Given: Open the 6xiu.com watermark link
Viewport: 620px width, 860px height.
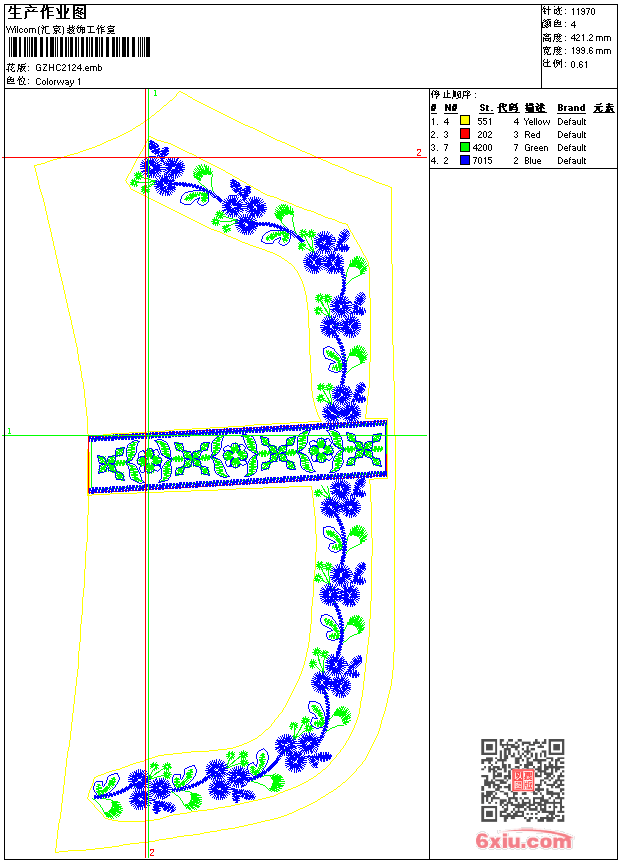Looking at the screenshot, I should (524, 841).
